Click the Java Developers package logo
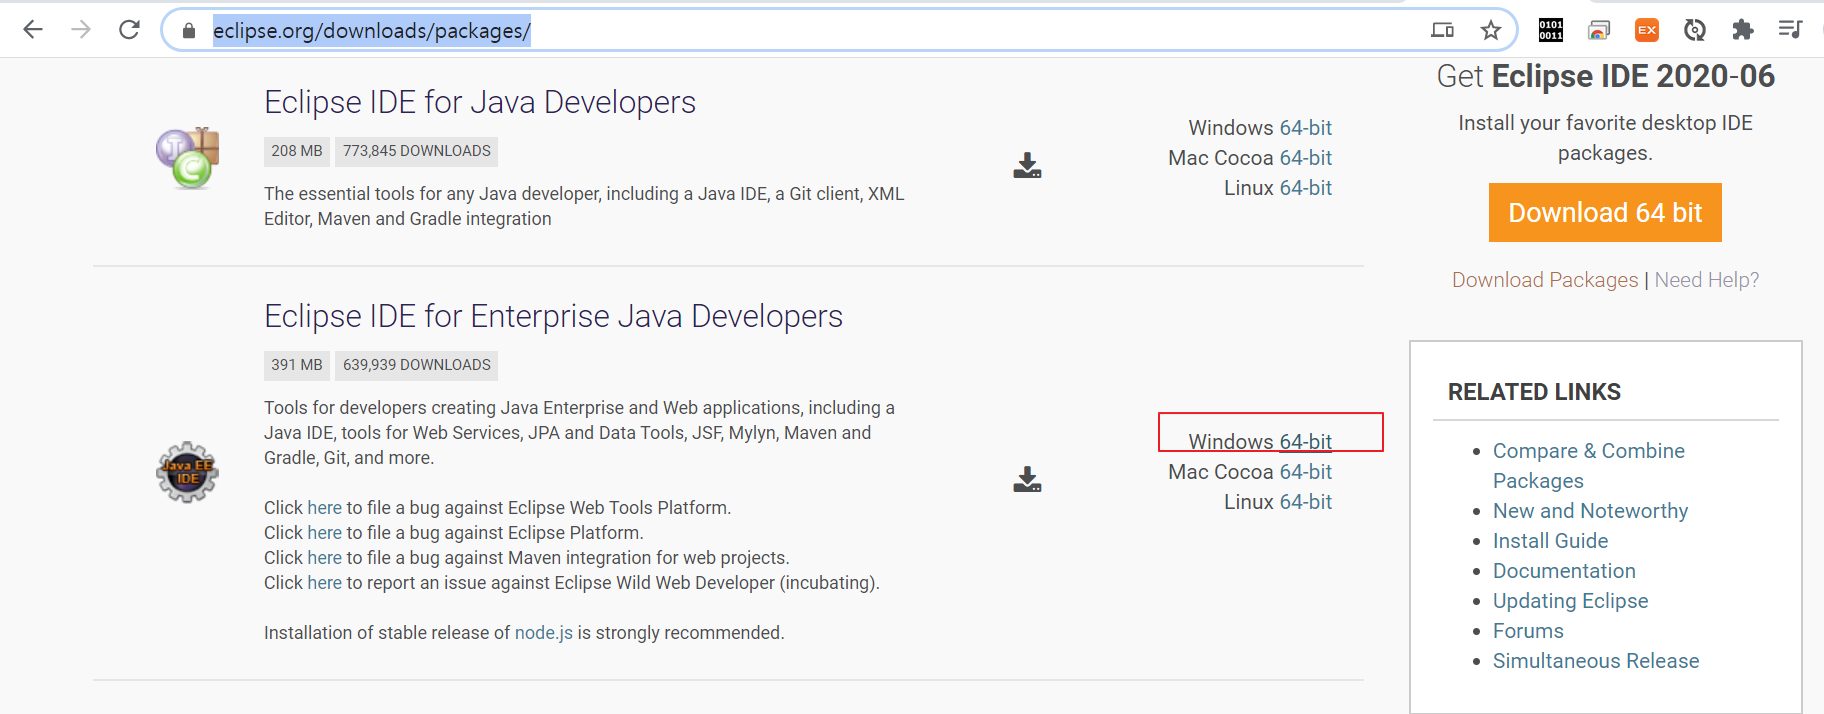This screenshot has height=714, width=1824. 187,158
